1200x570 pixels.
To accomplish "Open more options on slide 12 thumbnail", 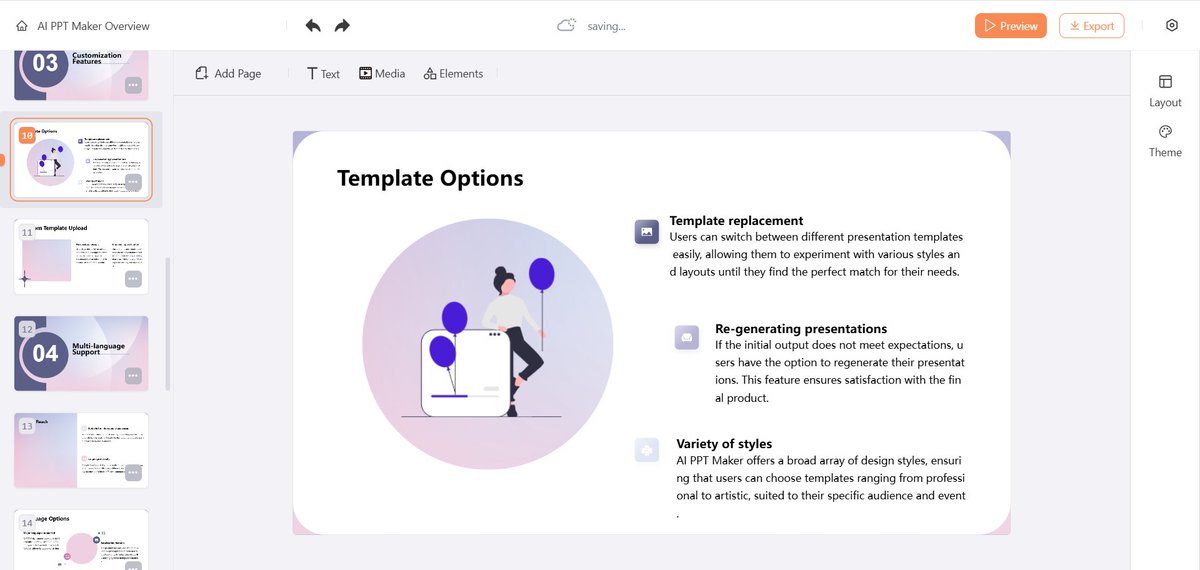I will pos(133,376).
